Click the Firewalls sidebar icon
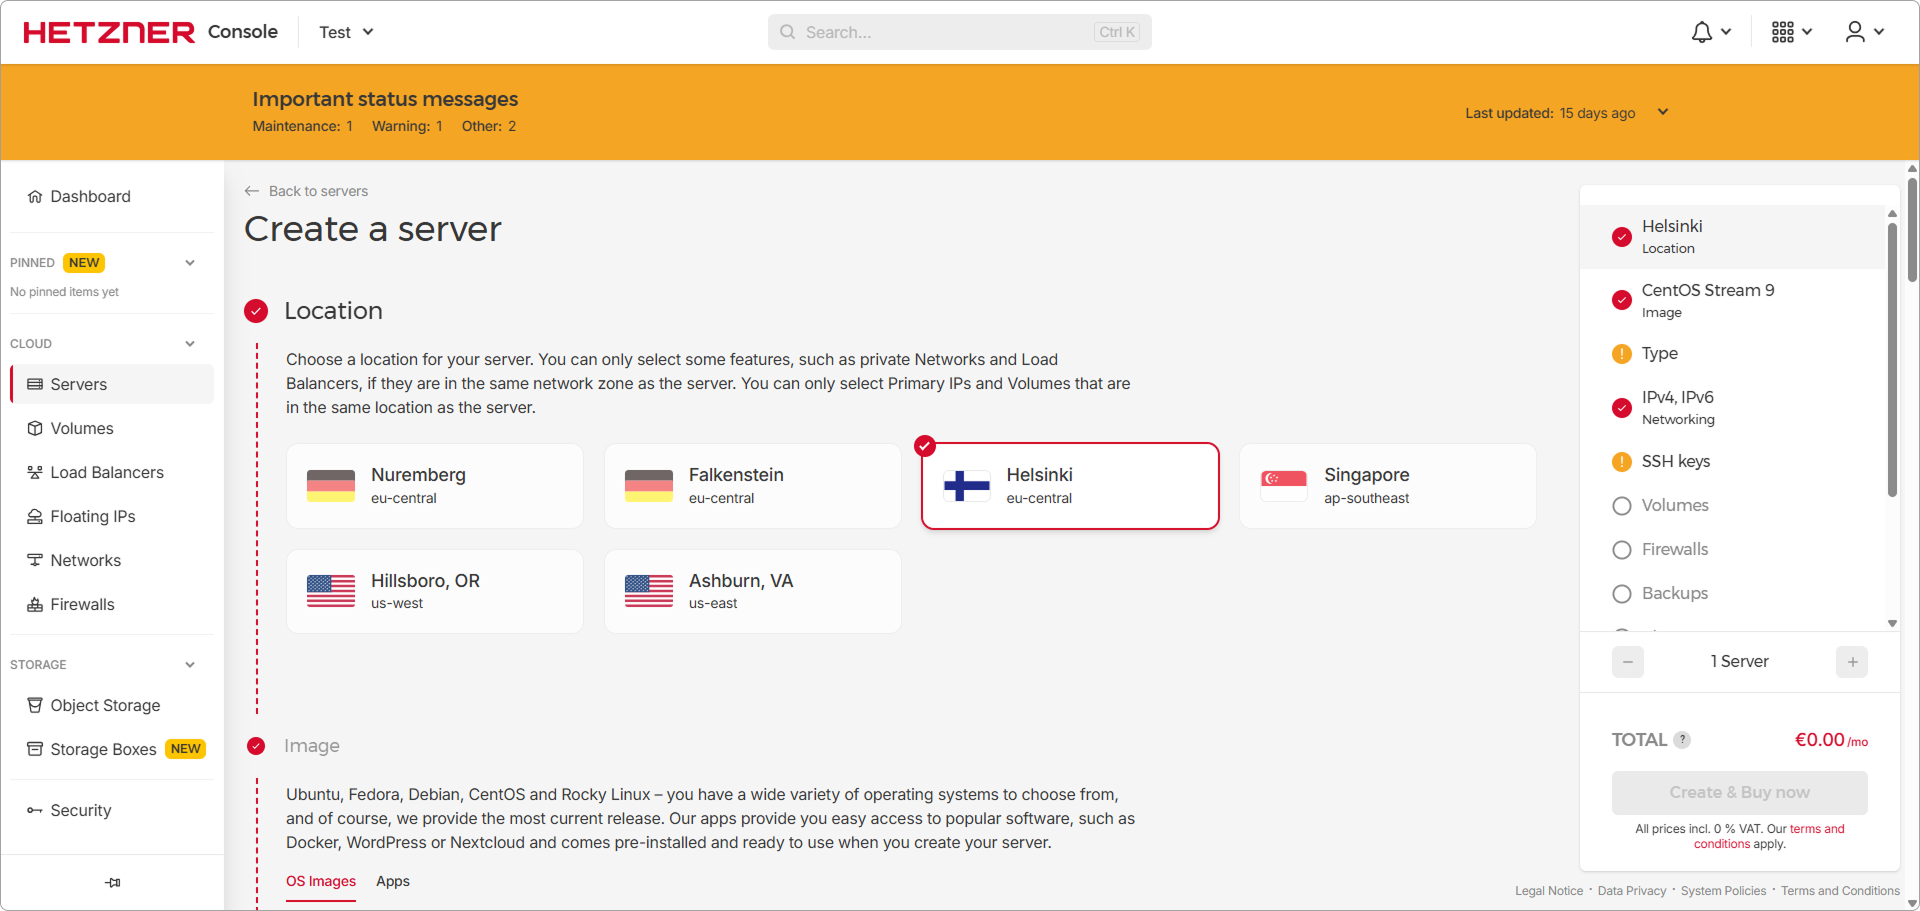This screenshot has height=911, width=1920. click(x=35, y=604)
